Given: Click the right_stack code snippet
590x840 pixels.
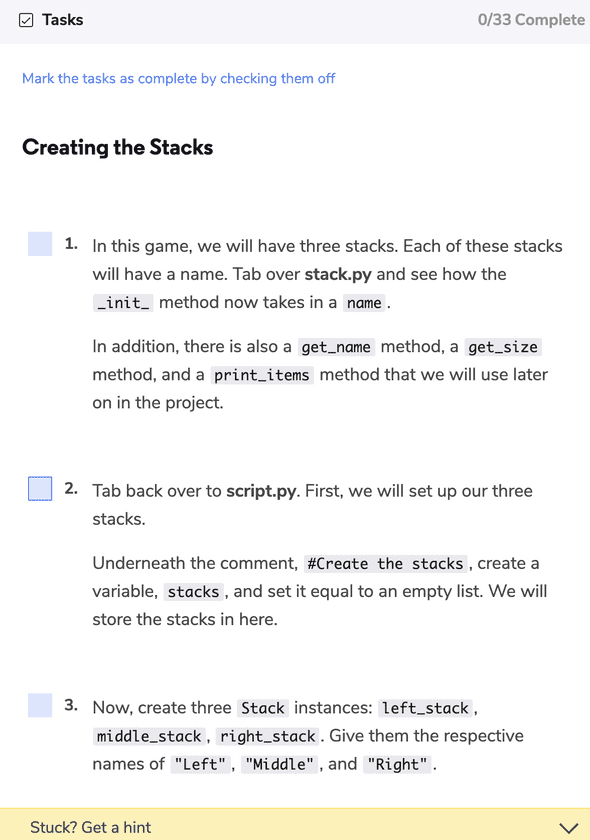Looking at the screenshot, I should click(x=268, y=736).
